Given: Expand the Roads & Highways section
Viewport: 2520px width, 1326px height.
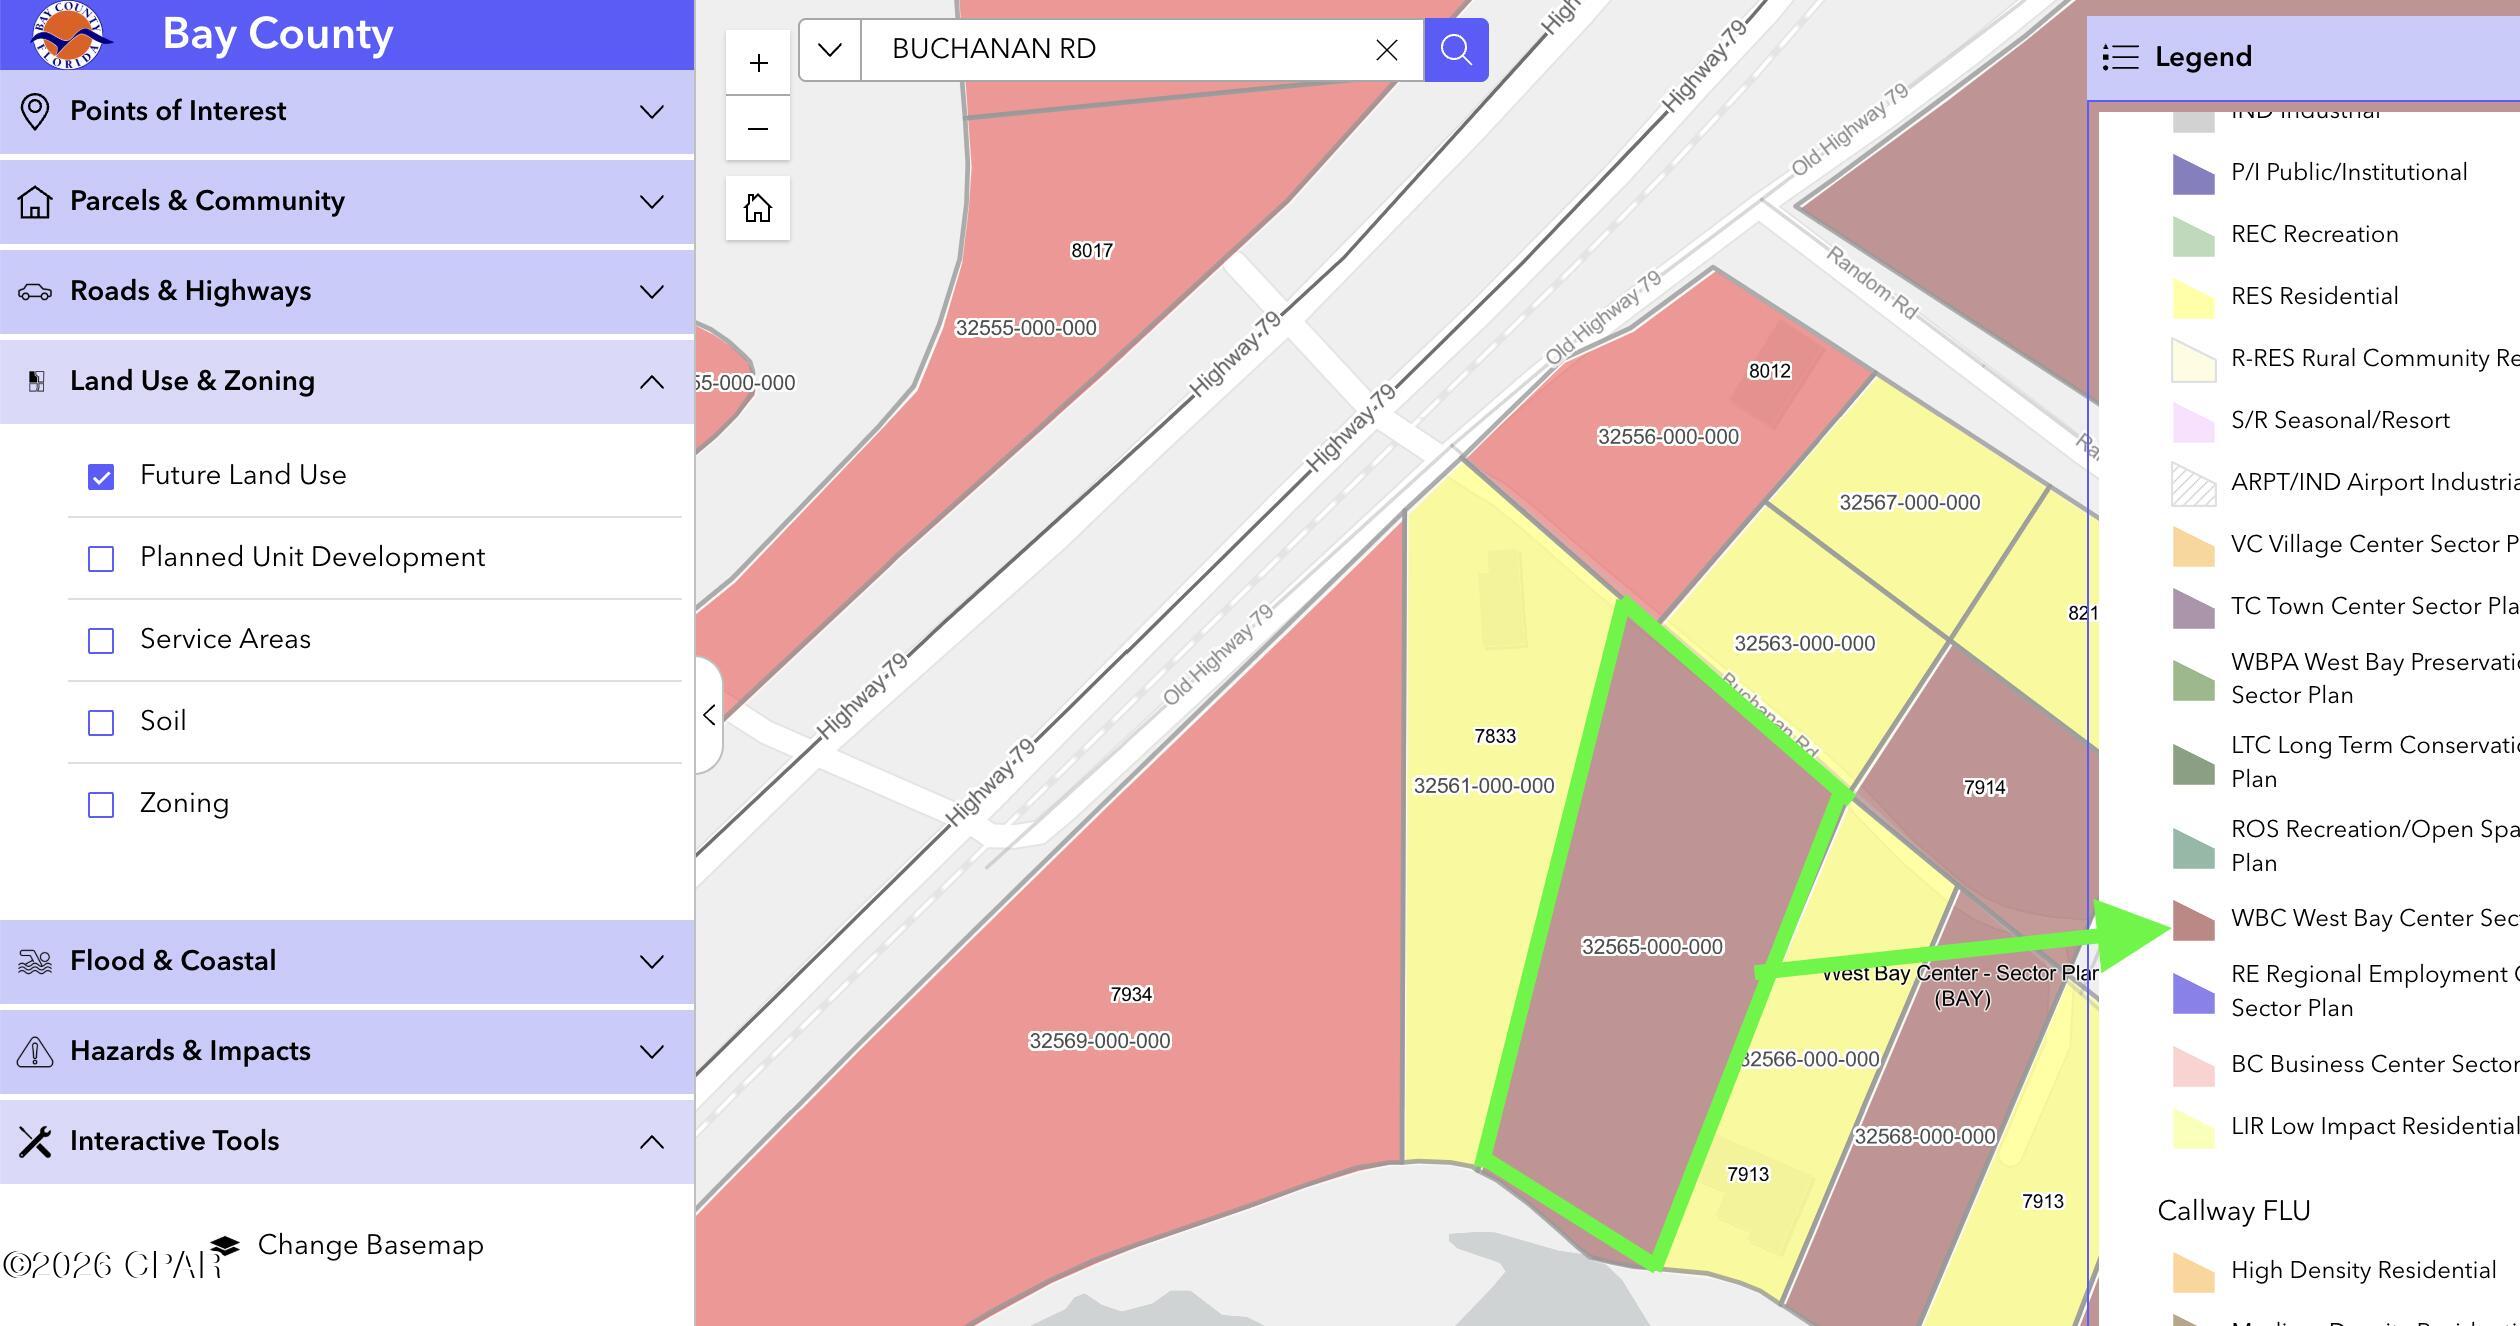Looking at the screenshot, I should pos(652,291).
